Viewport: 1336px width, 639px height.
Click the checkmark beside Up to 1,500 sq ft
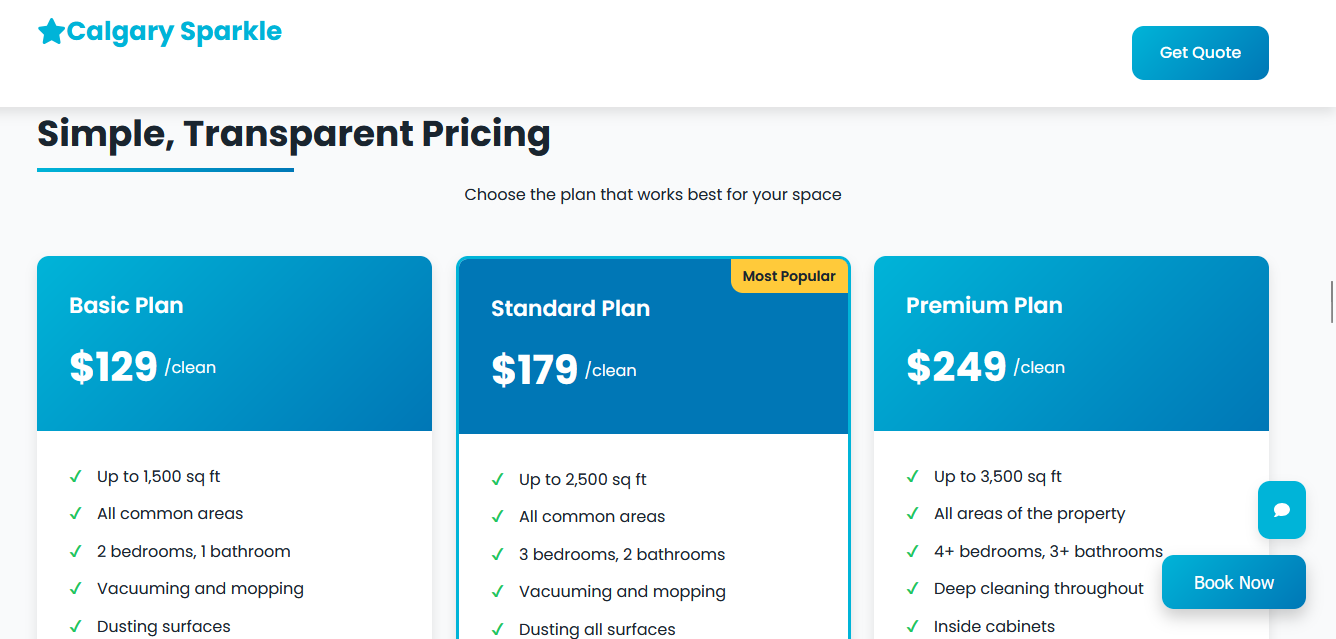click(x=75, y=477)
